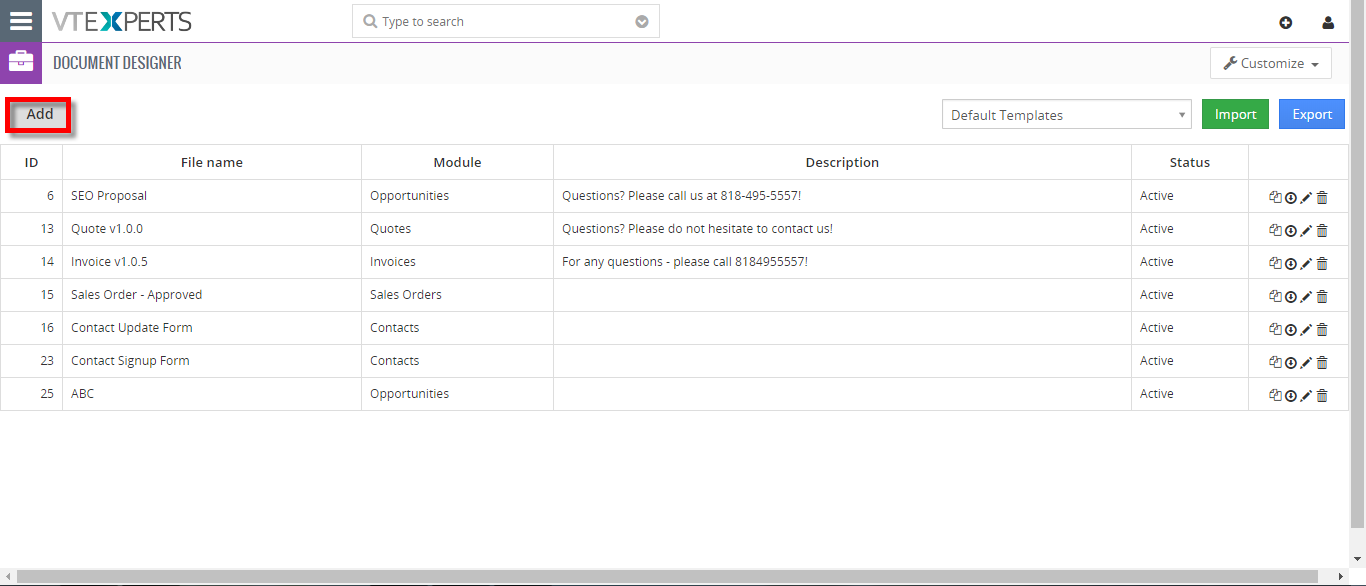
Task: Download the Contact Update Form template
Action: 1290,330
